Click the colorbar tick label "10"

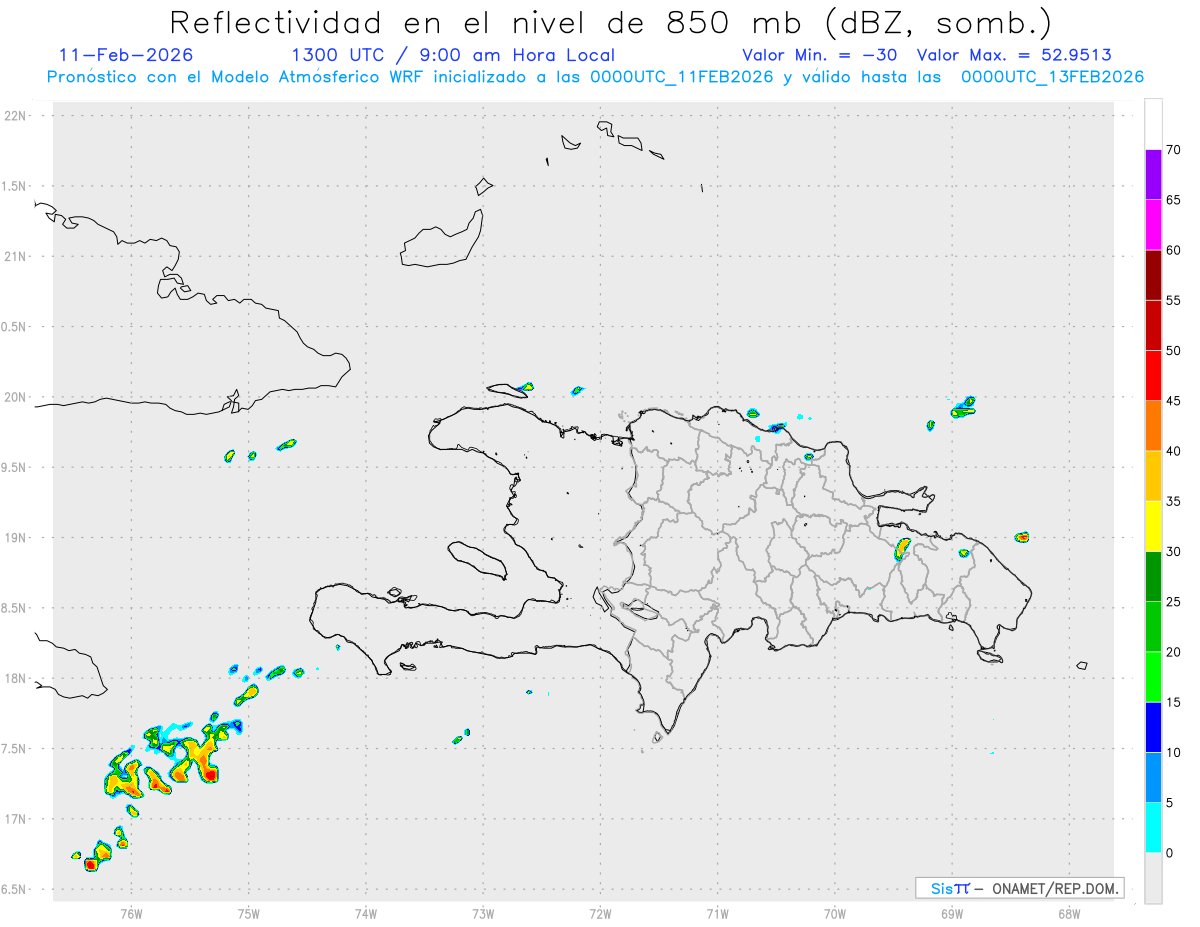(1174, 753)
